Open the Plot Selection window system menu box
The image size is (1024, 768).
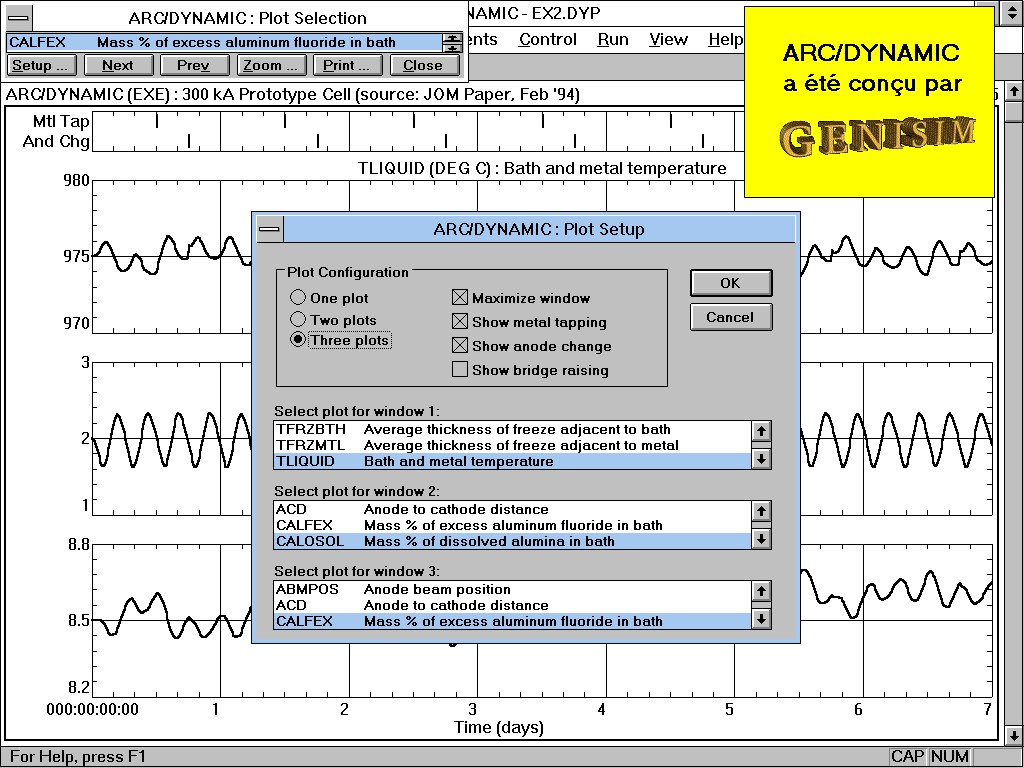18,18
